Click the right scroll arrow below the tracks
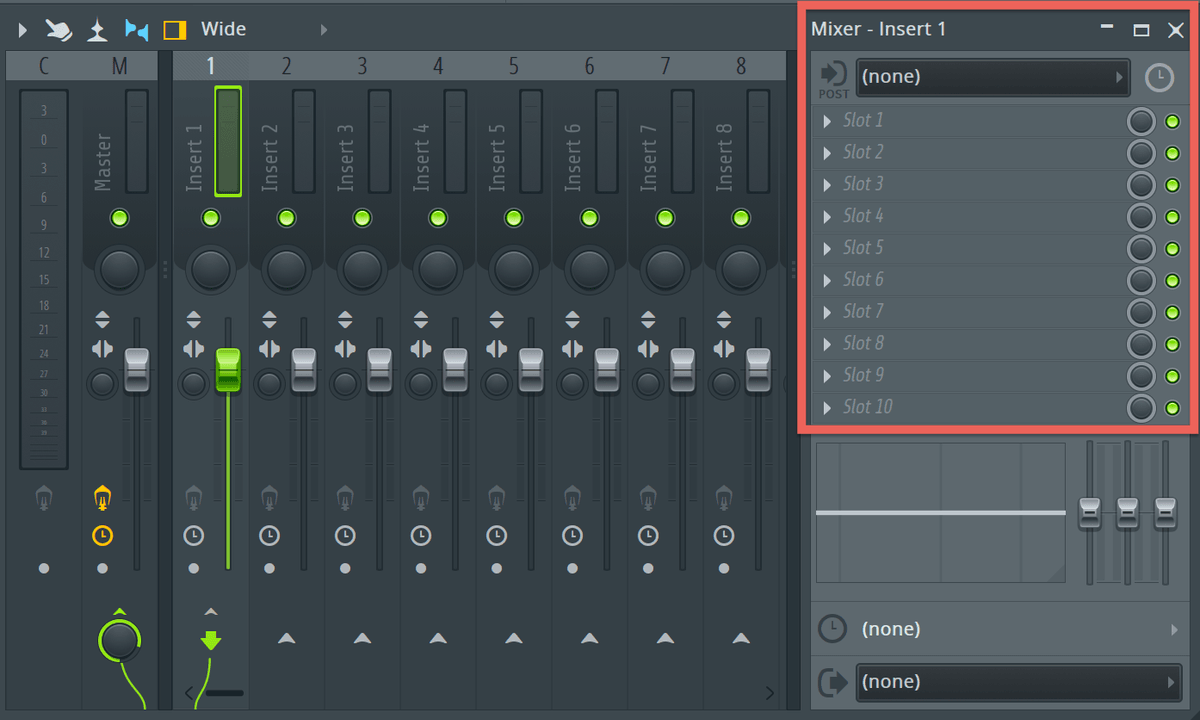The height and width of the screenshot is (720, 1200). tap(769, 692)
